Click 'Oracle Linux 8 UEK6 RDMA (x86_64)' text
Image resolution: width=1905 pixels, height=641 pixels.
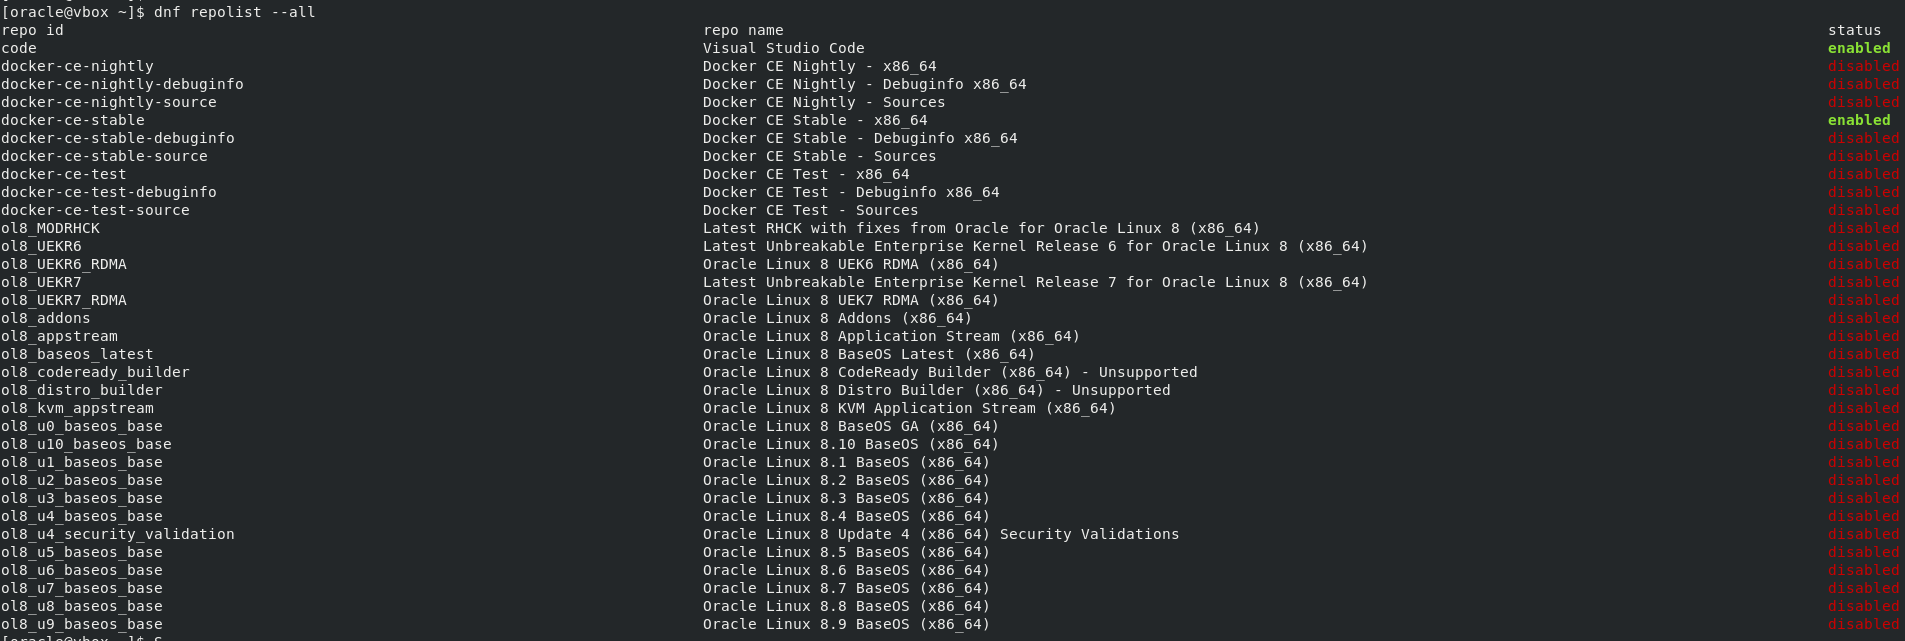(850, 264)
